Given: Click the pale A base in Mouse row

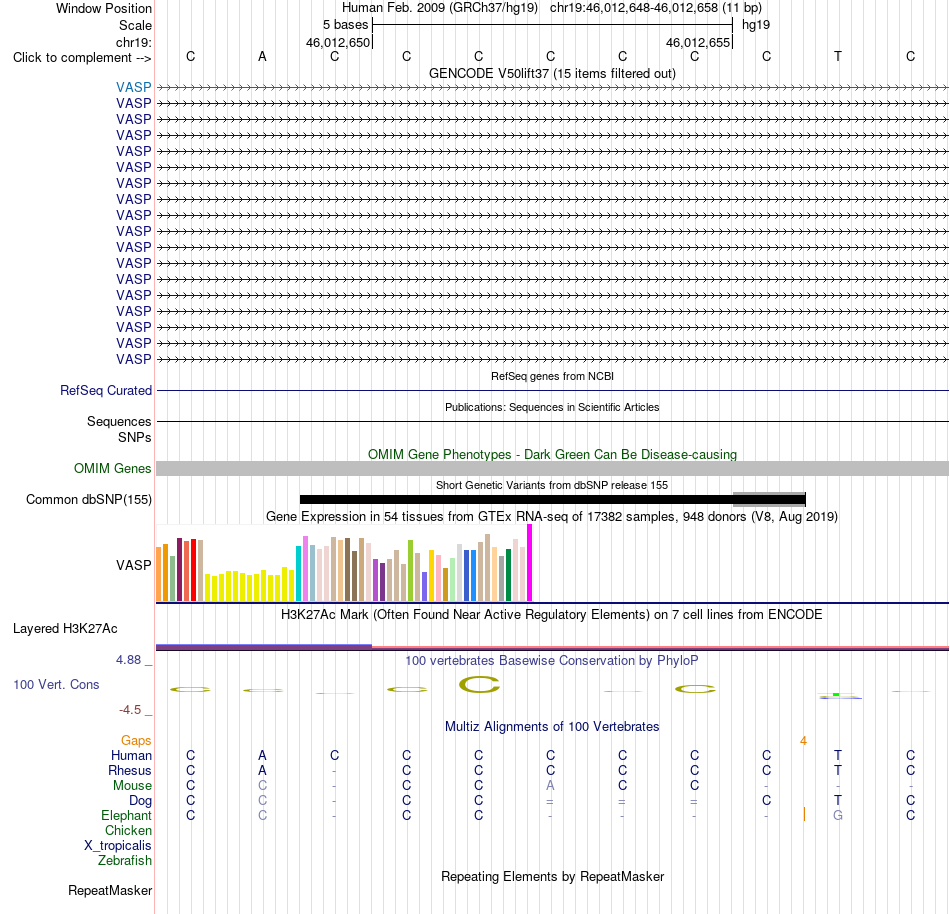Looking at the screenshot, I should (x=550, y=786).
